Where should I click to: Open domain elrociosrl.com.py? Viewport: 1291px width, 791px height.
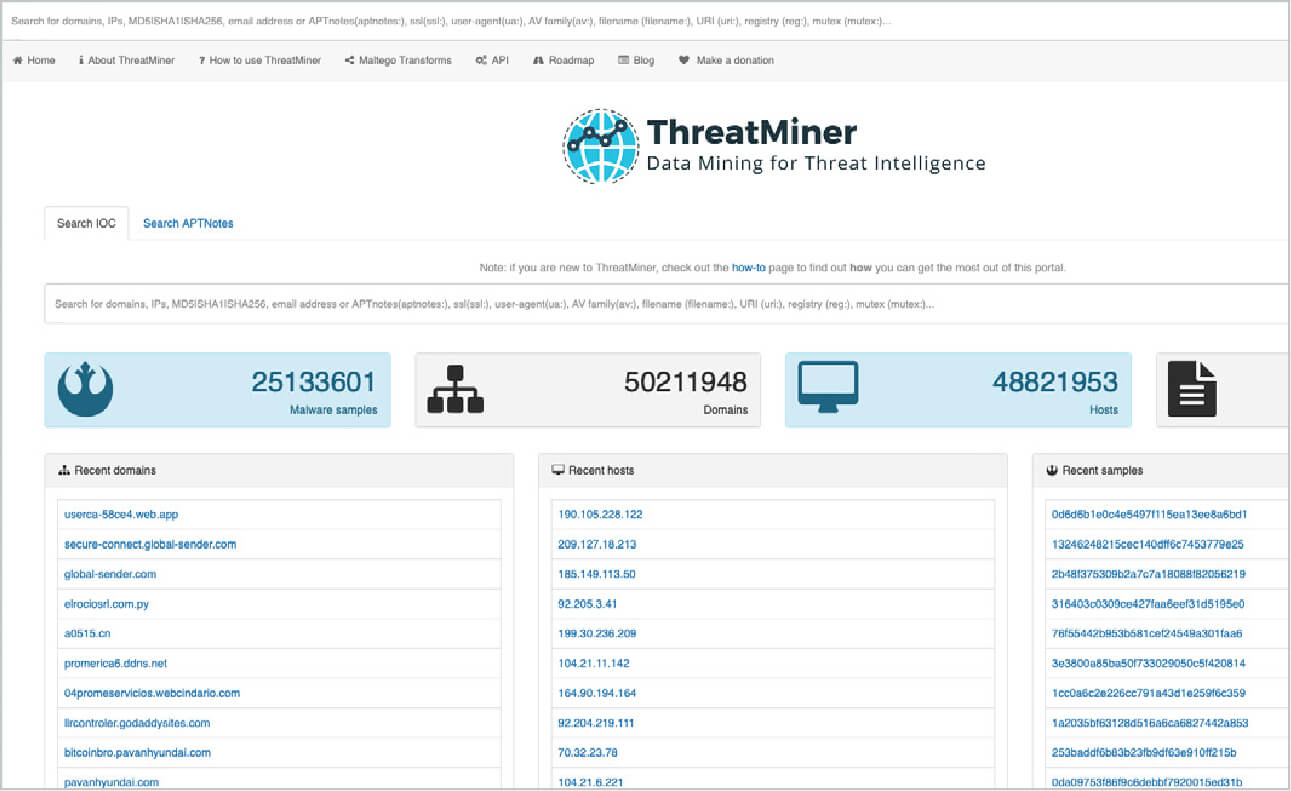[106, 604]
